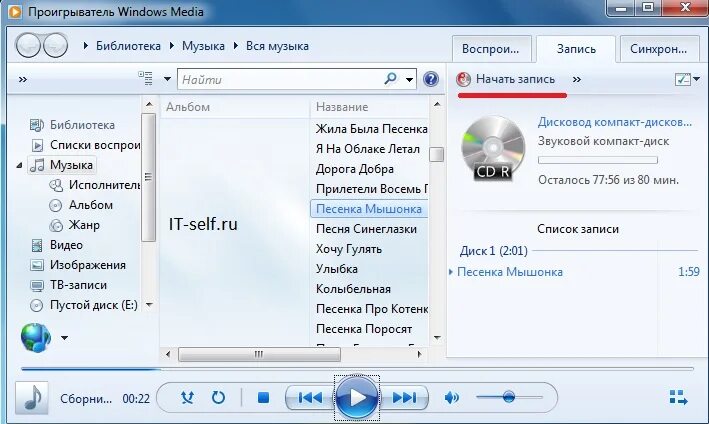The height and width of the screenshot is (424, 709).
Task: Click in the Найти search field
Action: click(280, 80)
